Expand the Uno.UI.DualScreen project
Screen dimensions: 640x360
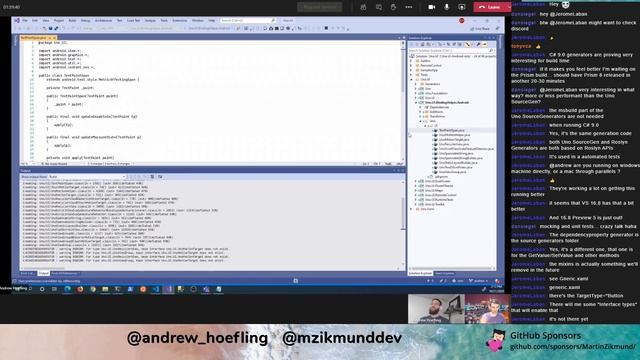tap(416, 181)
